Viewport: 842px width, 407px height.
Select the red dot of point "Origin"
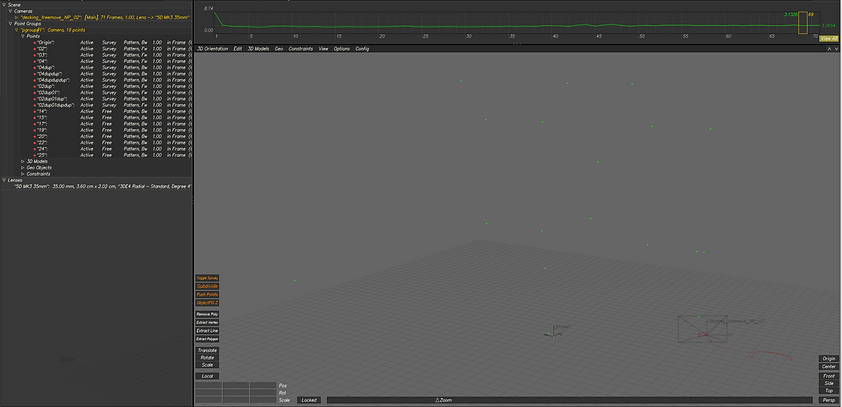[x=35, y=42]
